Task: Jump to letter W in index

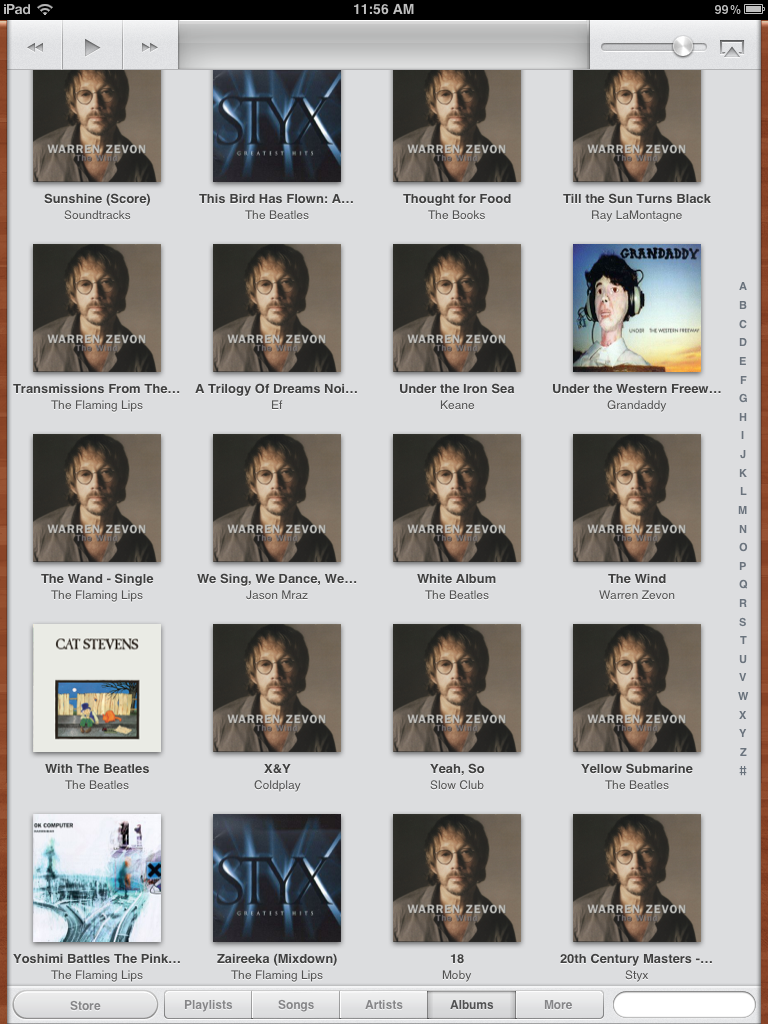Action: point(743,696)
